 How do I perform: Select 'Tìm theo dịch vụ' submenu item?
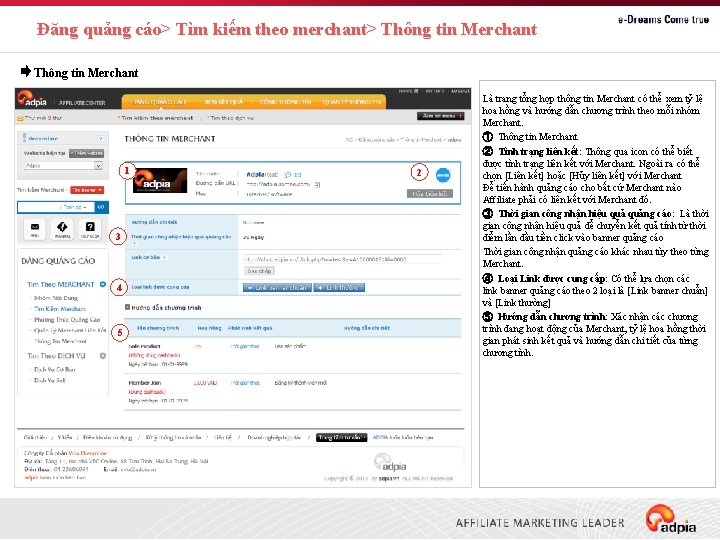pos(231,118)
